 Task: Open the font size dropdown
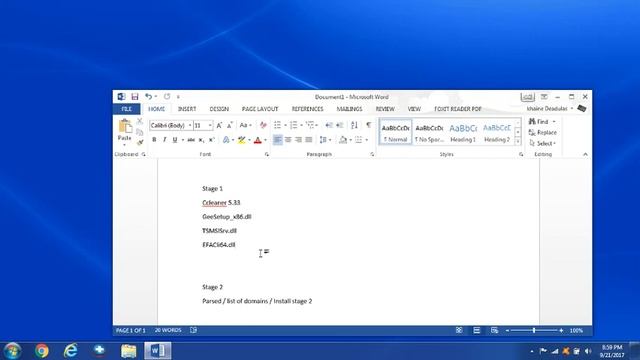click(x=210, y=125)
